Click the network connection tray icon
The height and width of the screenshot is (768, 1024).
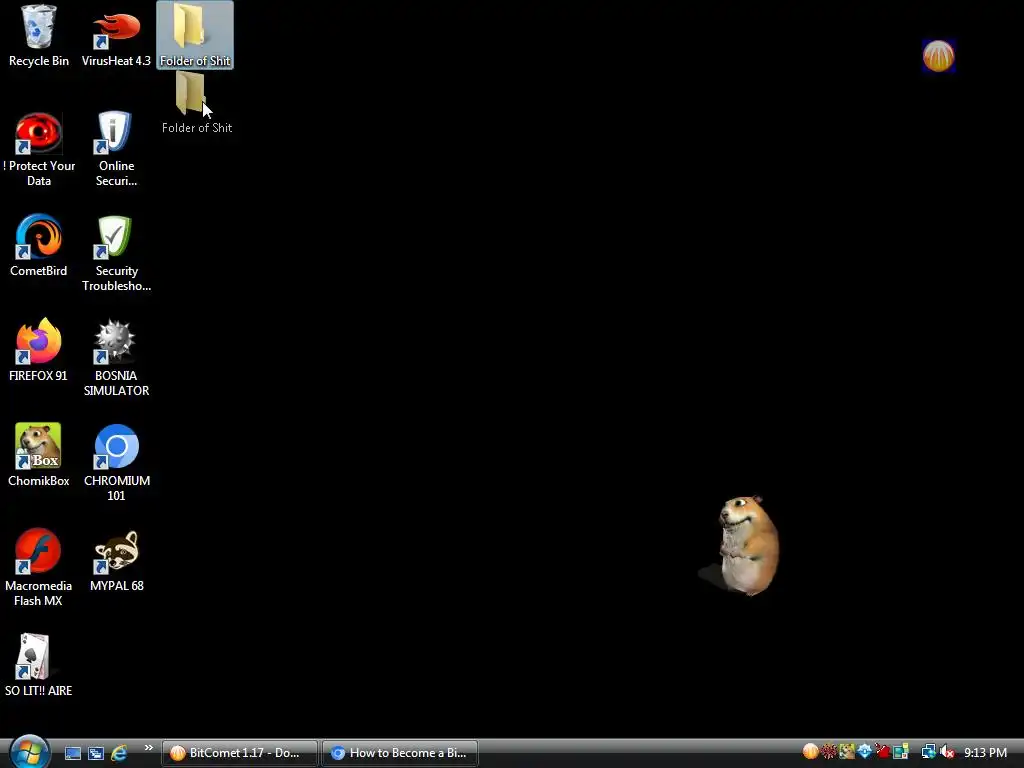click(x=928, y=752)
